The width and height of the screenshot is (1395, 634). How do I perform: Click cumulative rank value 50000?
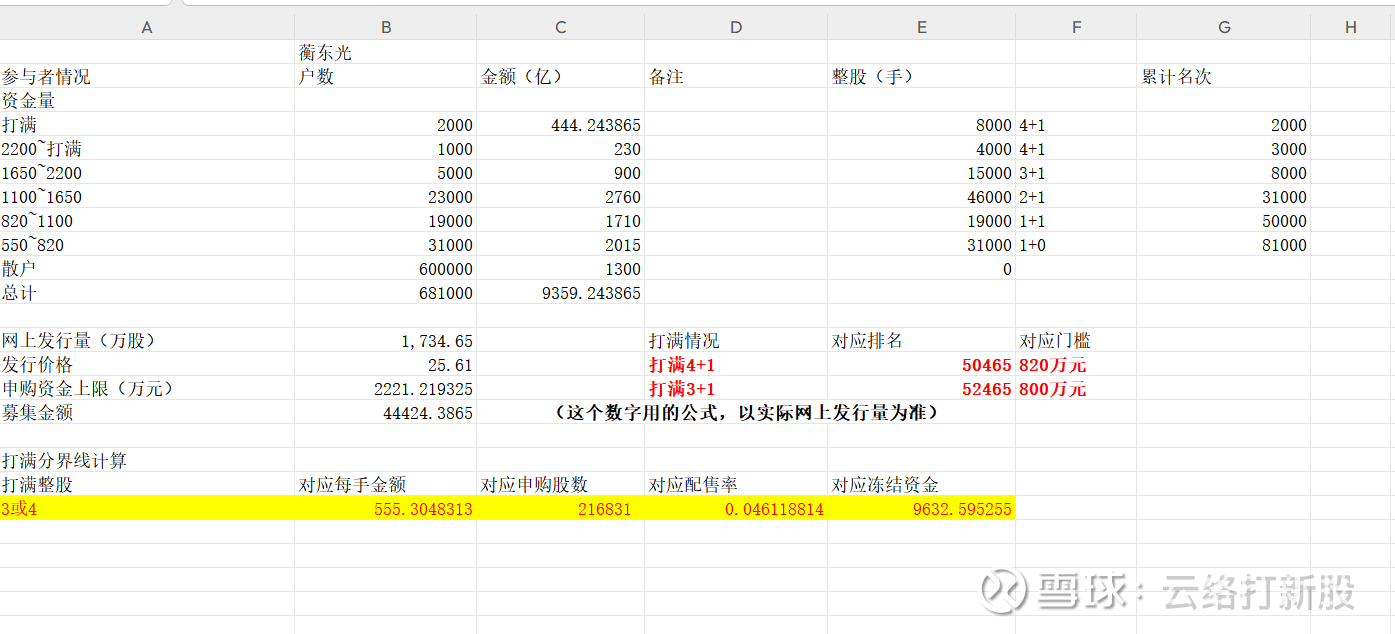click(x=1224, y=221)
